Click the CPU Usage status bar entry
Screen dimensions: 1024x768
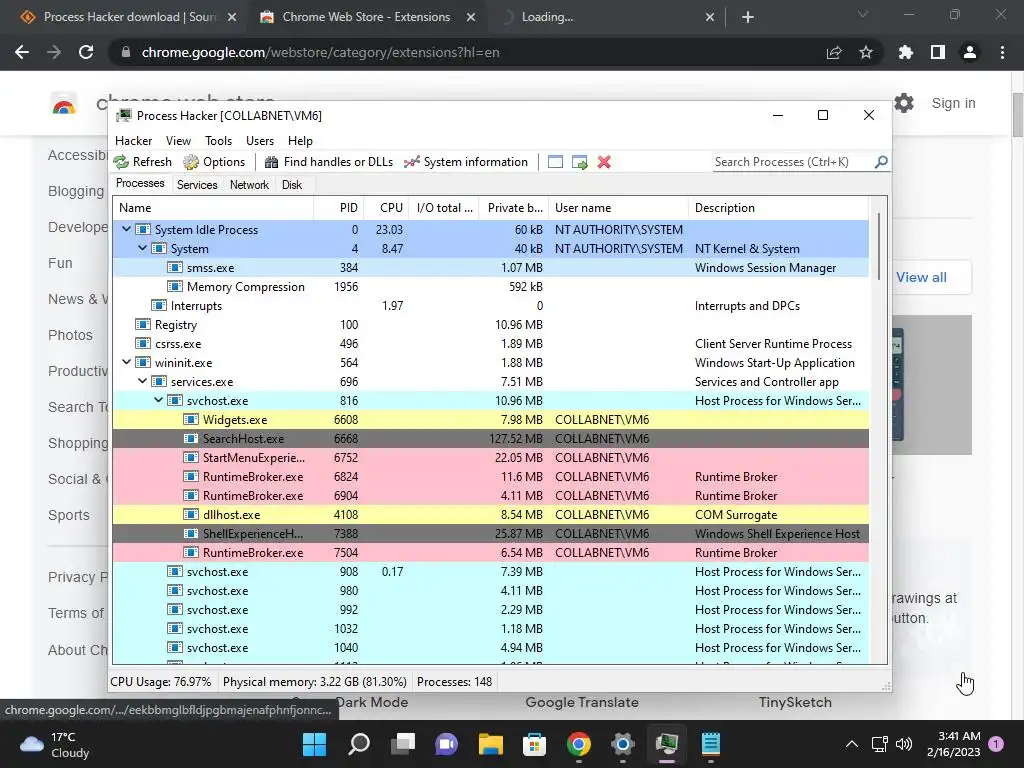coord(161,682)
